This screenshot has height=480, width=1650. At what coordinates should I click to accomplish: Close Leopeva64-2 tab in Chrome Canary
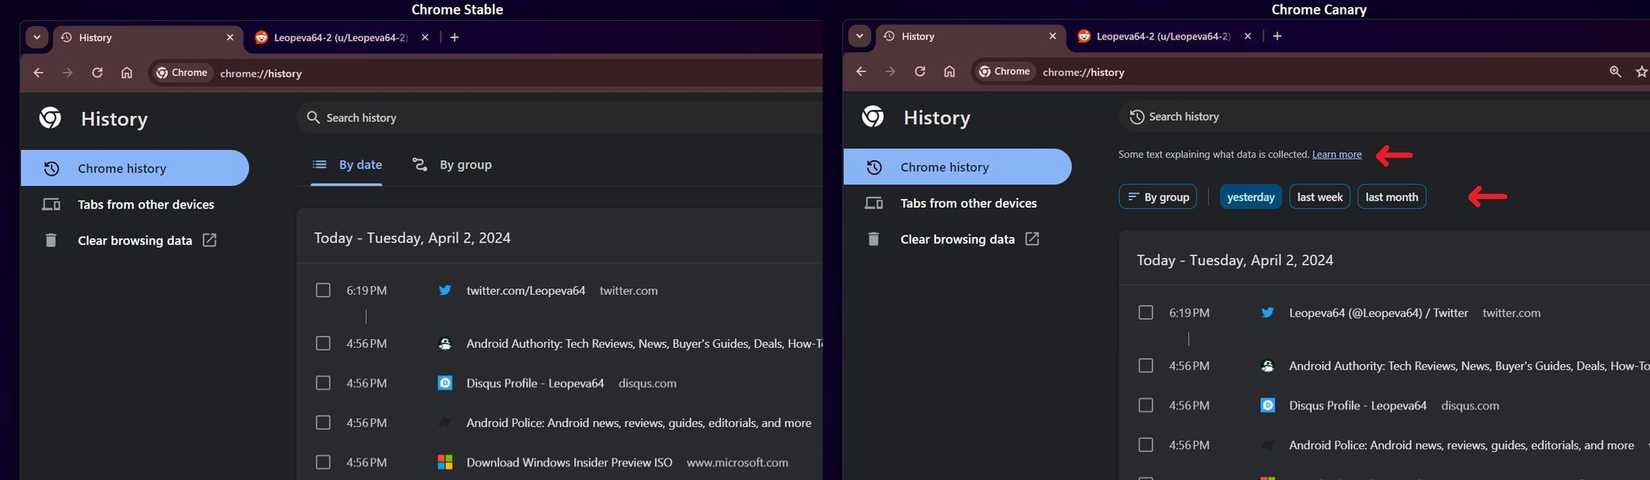1247,36
